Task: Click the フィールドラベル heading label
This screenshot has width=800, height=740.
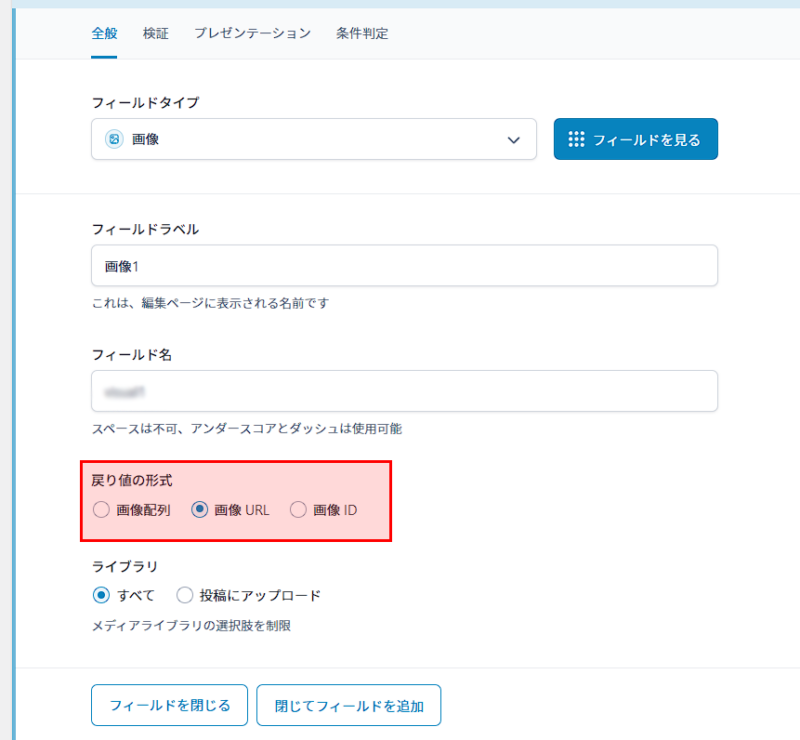Action: click(x=145, y=229)
